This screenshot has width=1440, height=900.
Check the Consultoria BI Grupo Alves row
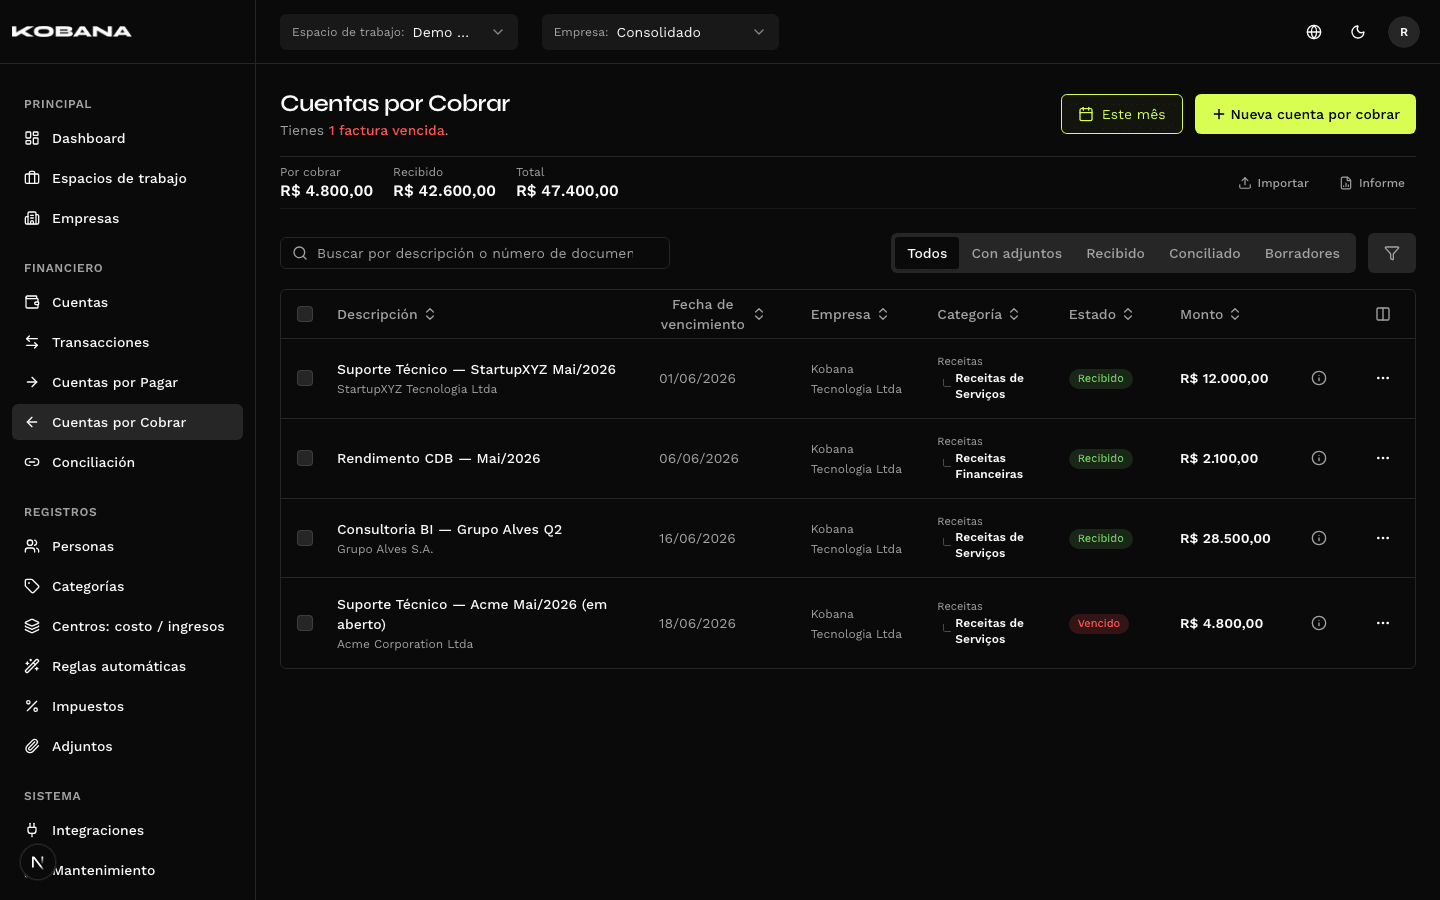click(305, 538)
